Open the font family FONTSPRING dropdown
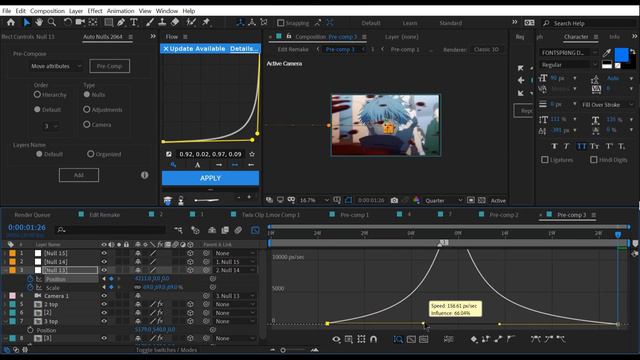 click(x=569, y=53)
